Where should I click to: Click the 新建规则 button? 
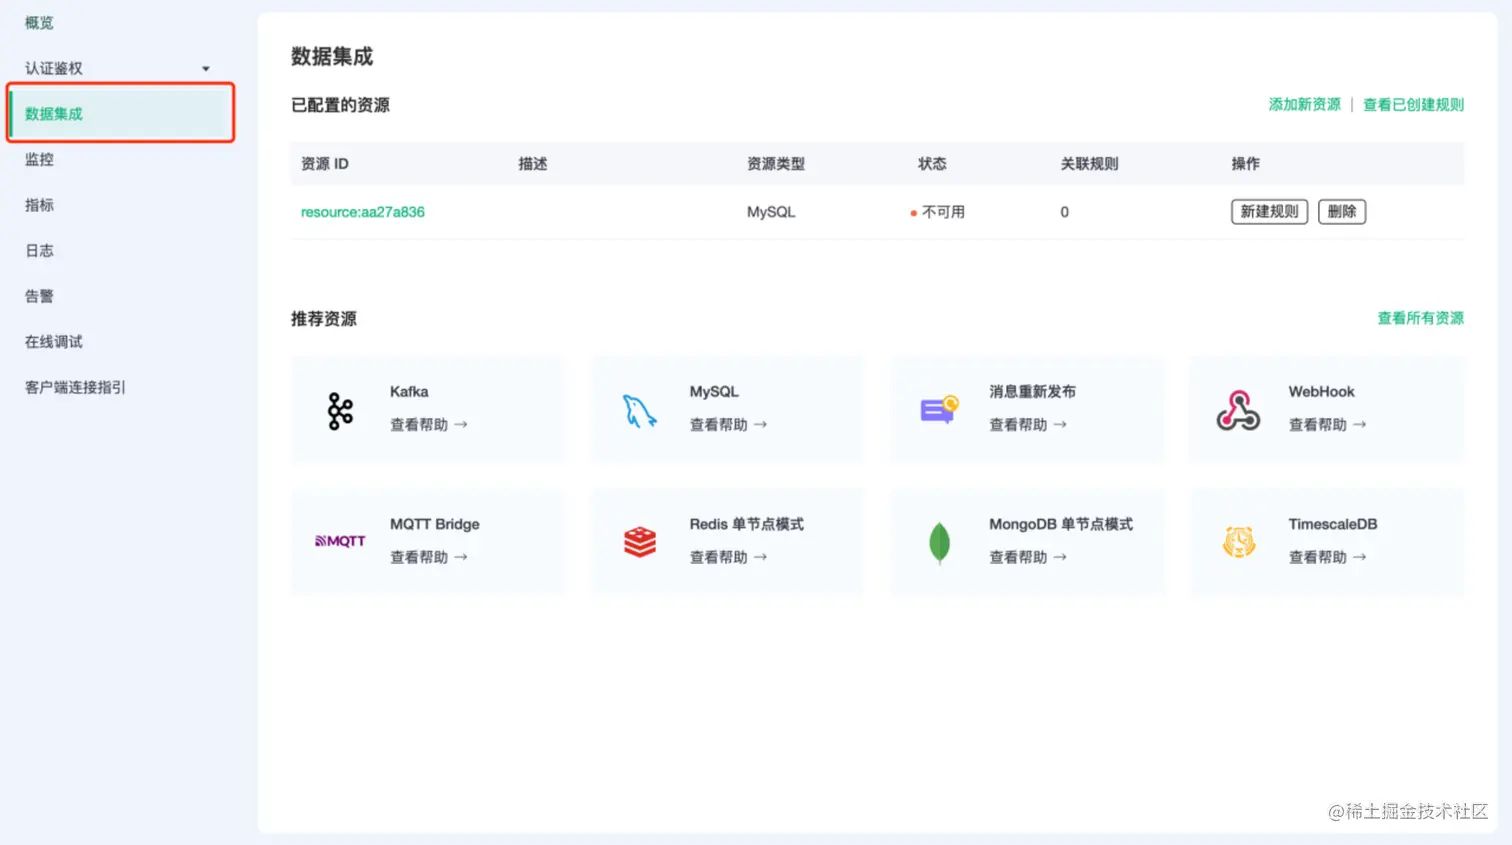pyautogui.click(x=1268, y=211)
